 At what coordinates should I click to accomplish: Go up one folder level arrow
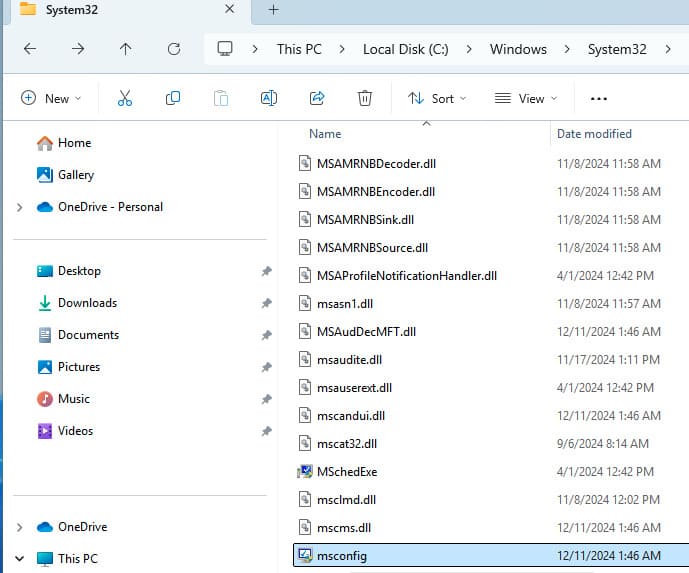pyautogui.click(x=125, y=49)
